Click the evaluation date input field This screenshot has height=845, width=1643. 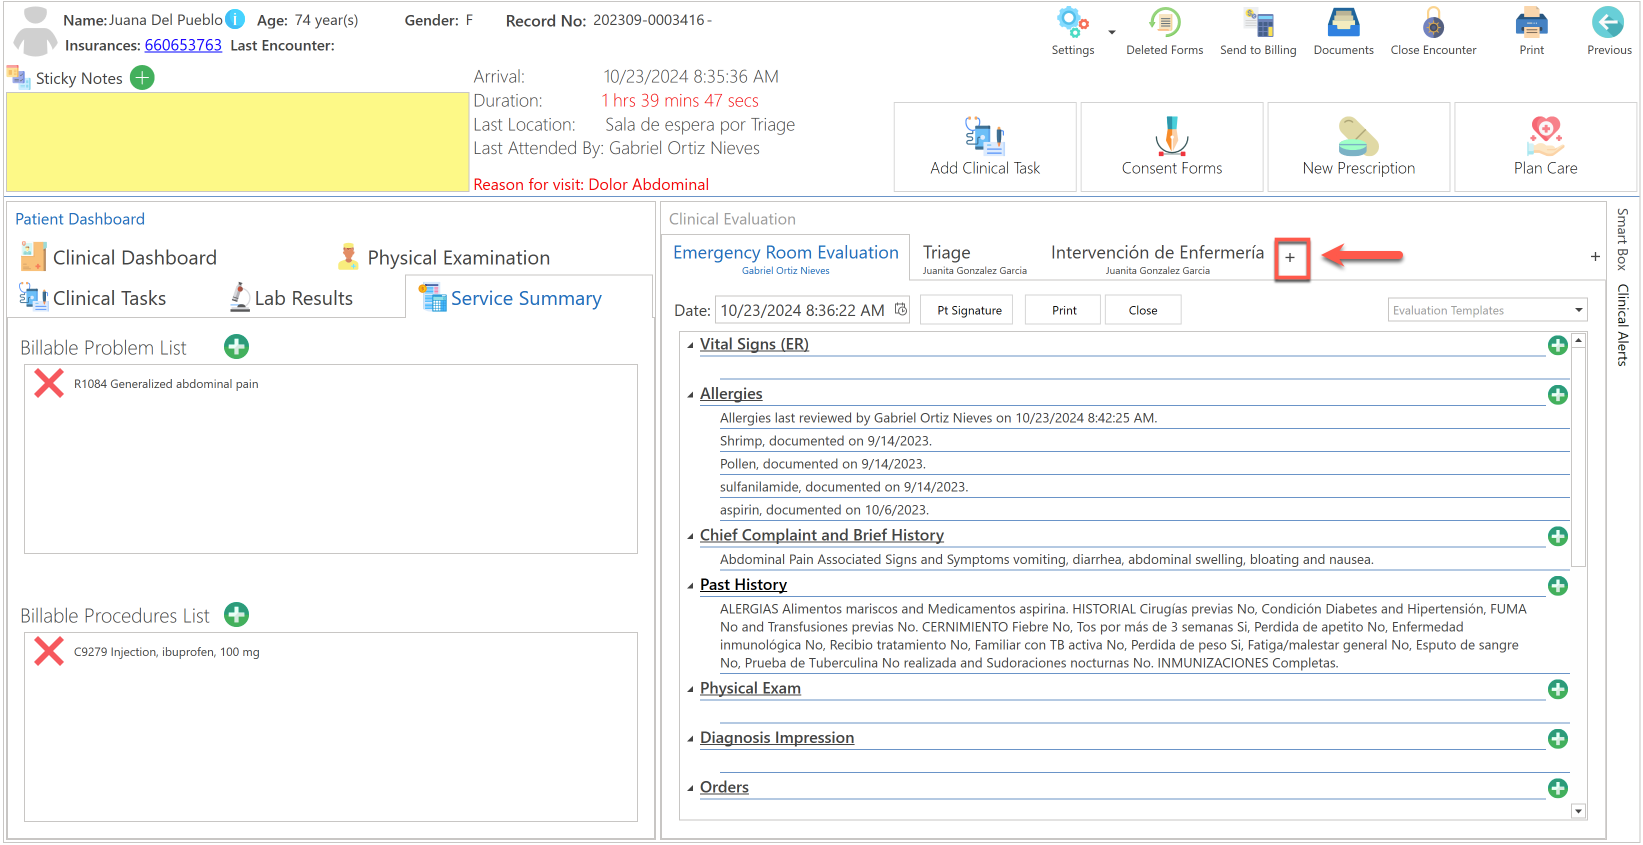803,310
